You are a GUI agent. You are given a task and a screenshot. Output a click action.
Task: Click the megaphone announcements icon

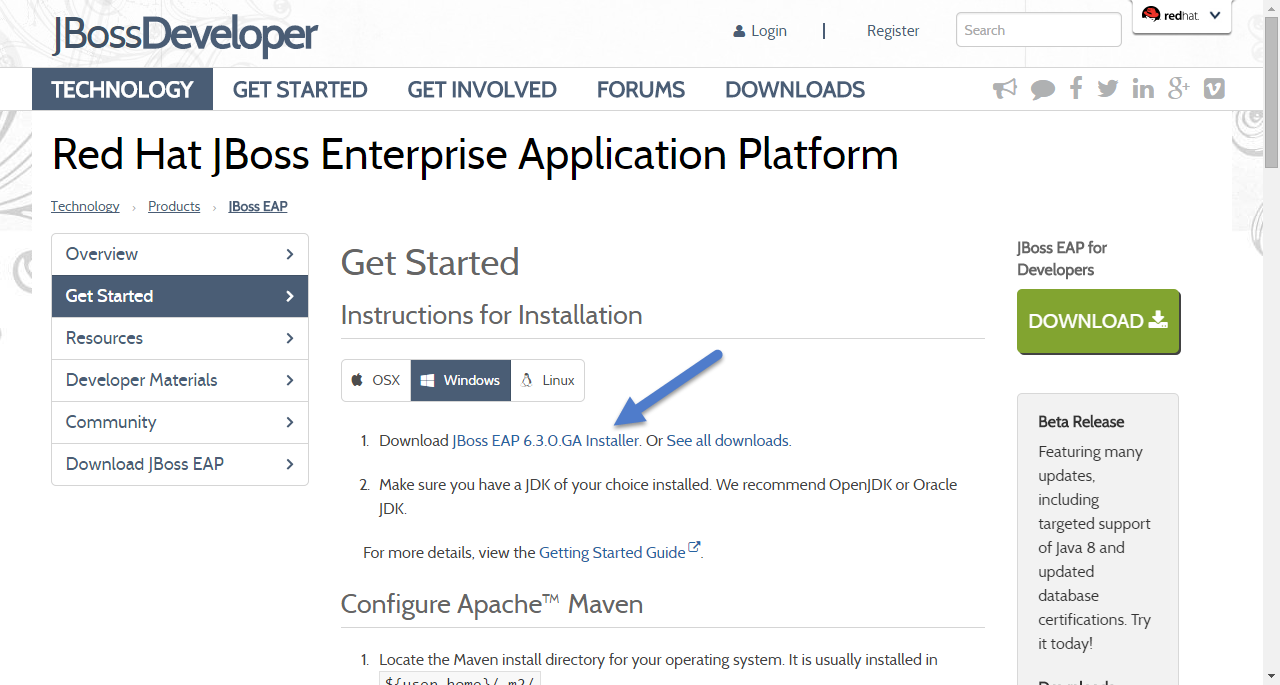1005,89
